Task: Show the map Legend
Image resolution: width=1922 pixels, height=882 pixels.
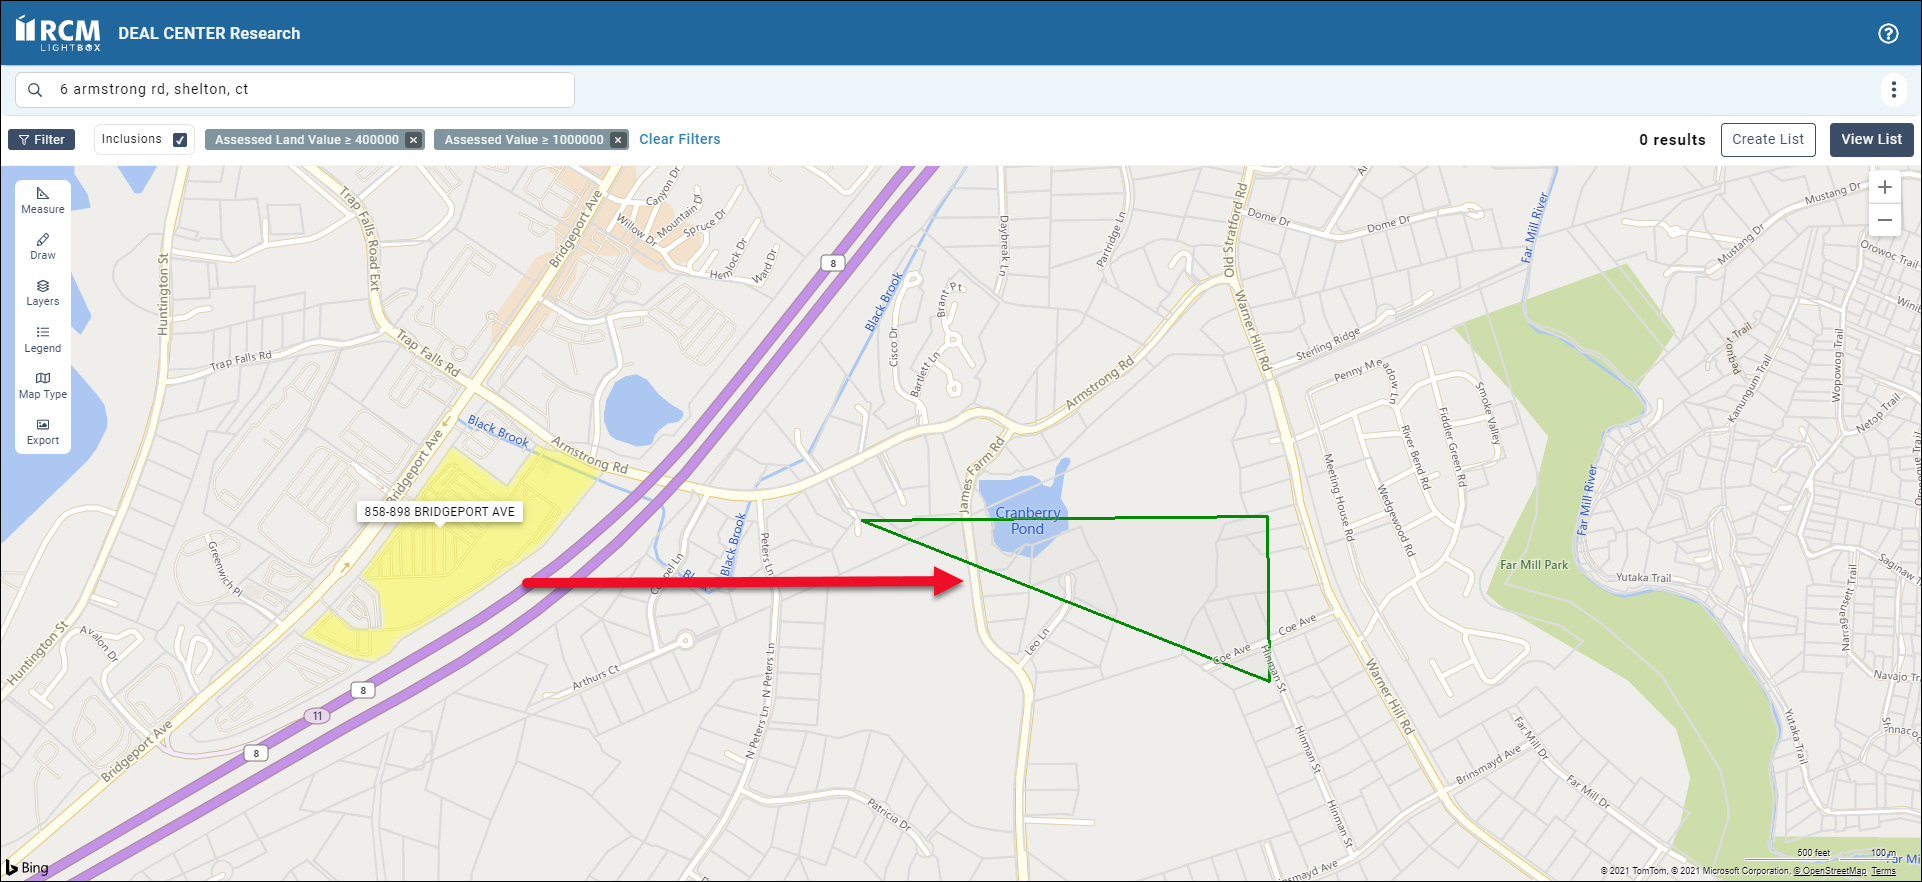Action: point(43,339)
